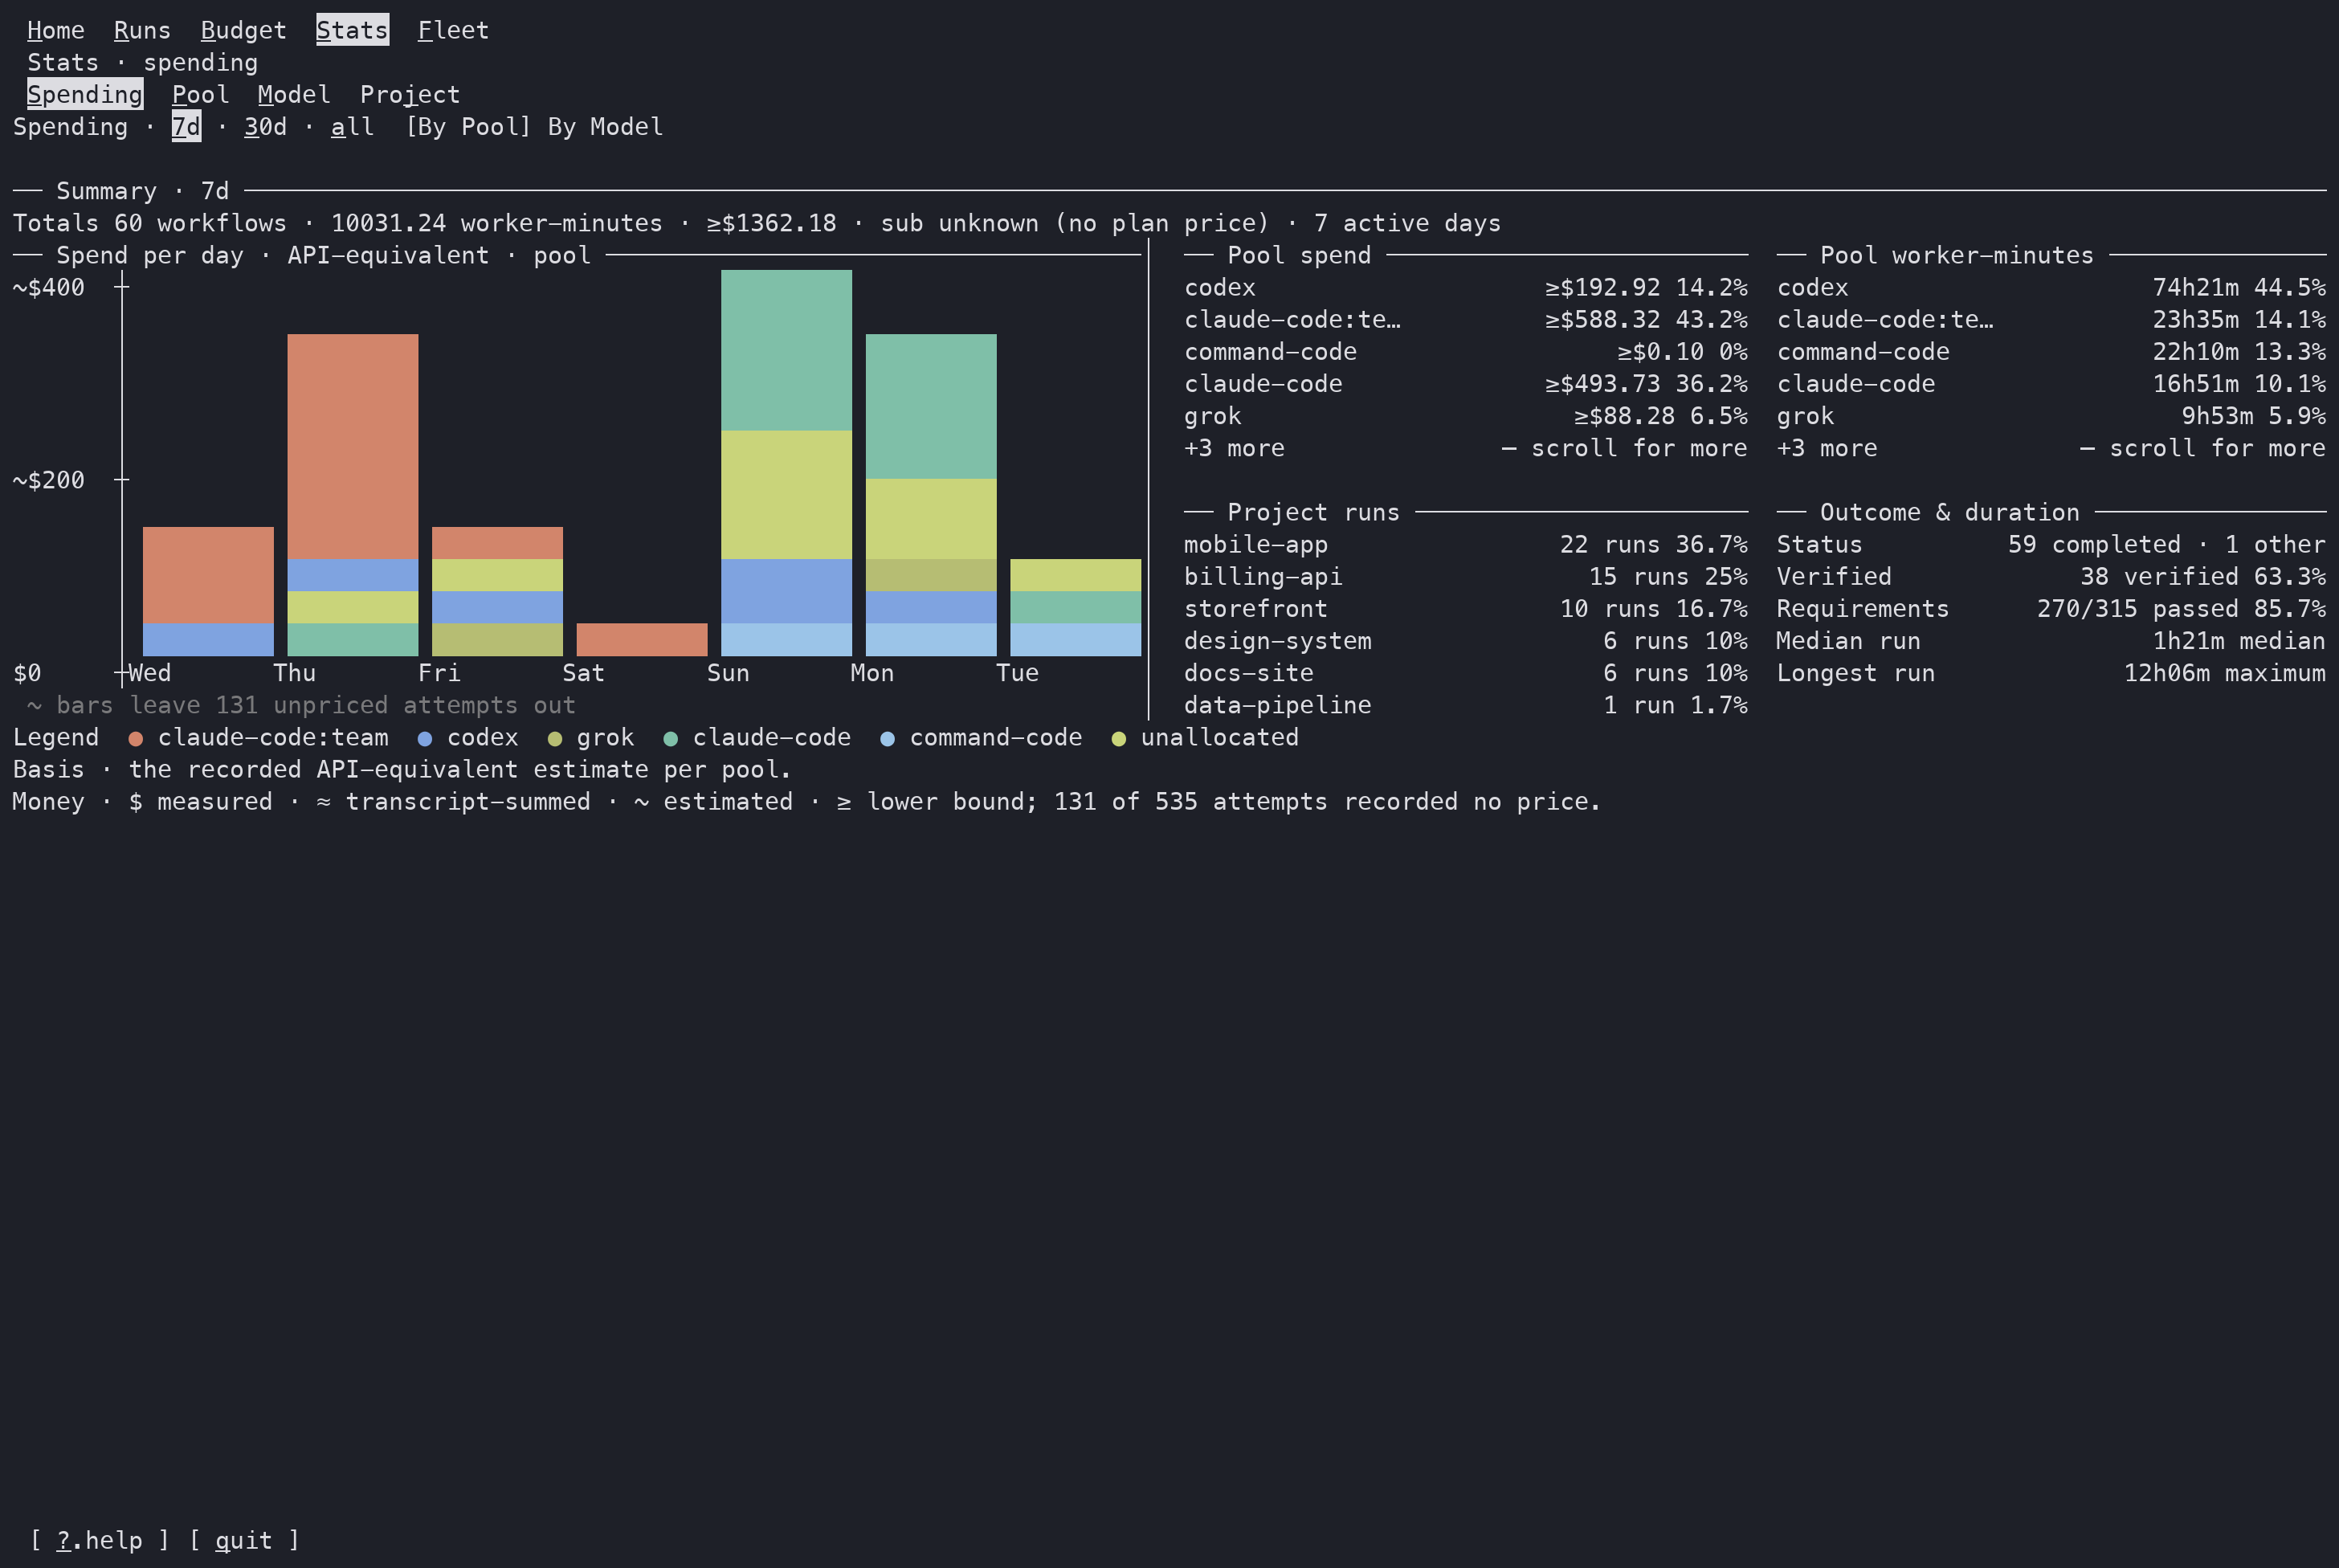Click the grok legend color dot

tap(555, 739)
